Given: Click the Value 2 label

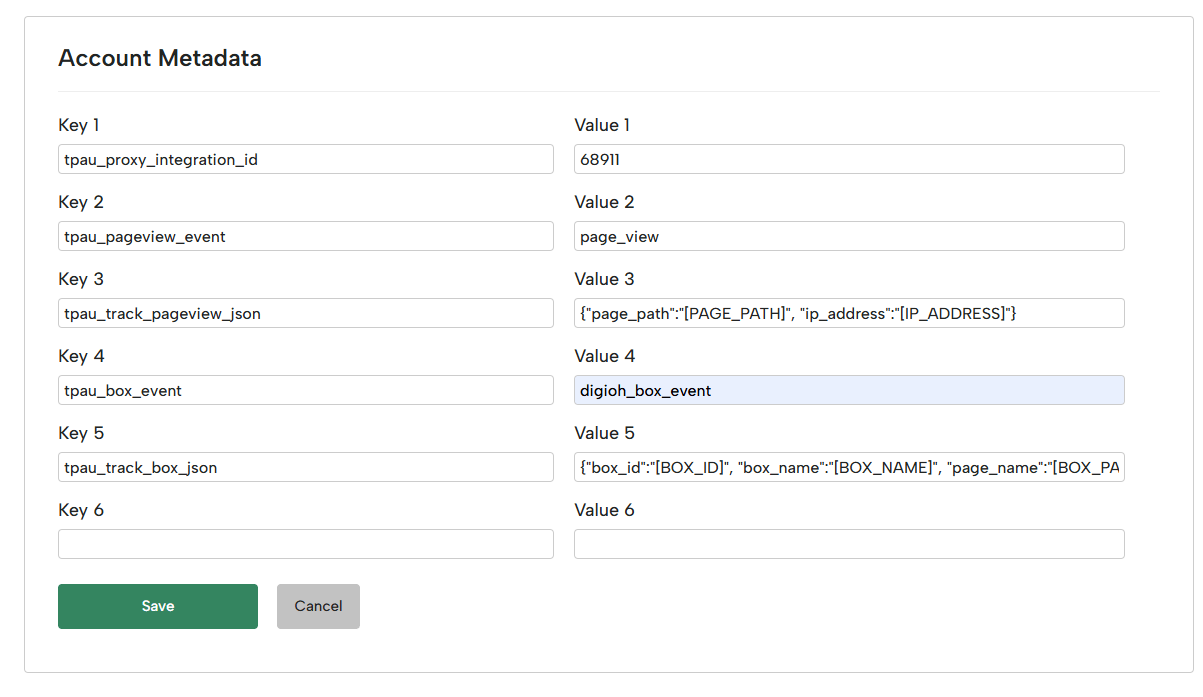Looking at the screenshot, I should [x=604, y=202].
